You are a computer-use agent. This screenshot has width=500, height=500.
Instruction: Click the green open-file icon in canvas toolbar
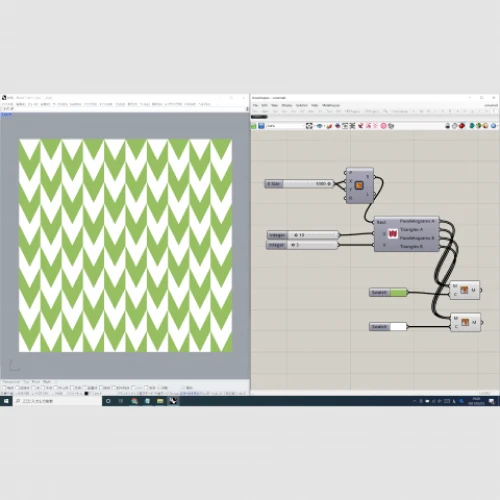254,126
